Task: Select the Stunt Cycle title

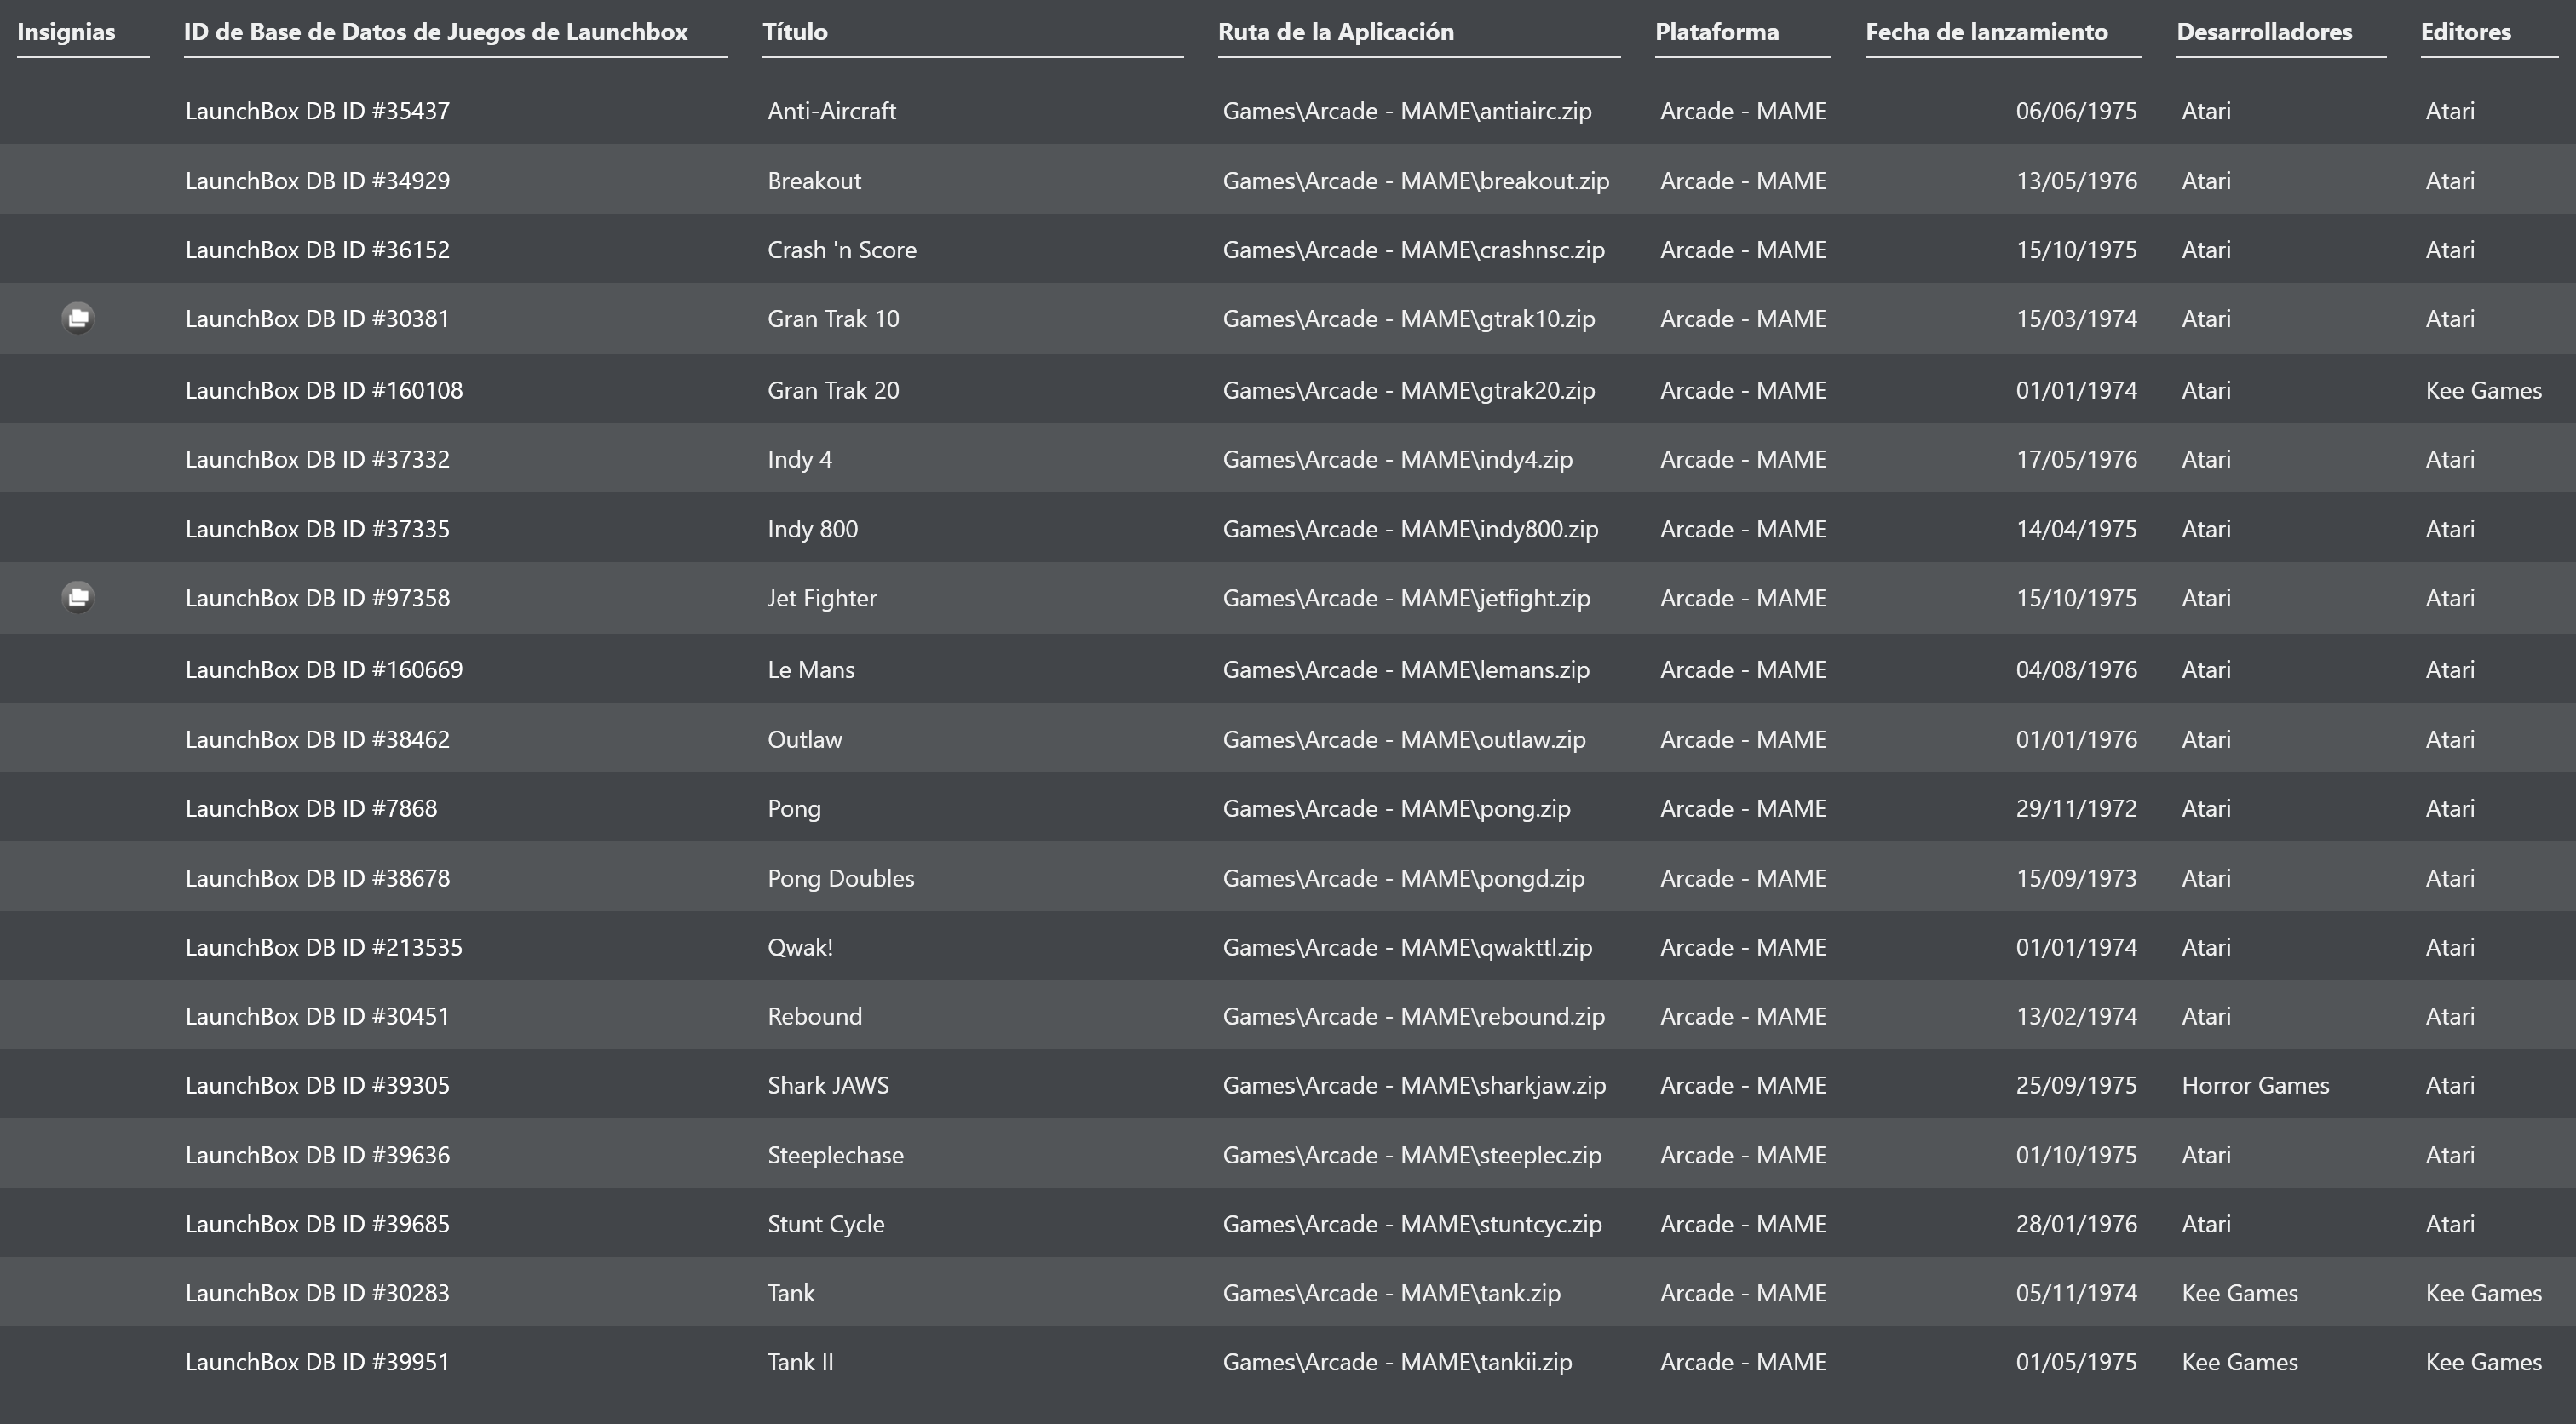Action: (x=826, y=1224)
